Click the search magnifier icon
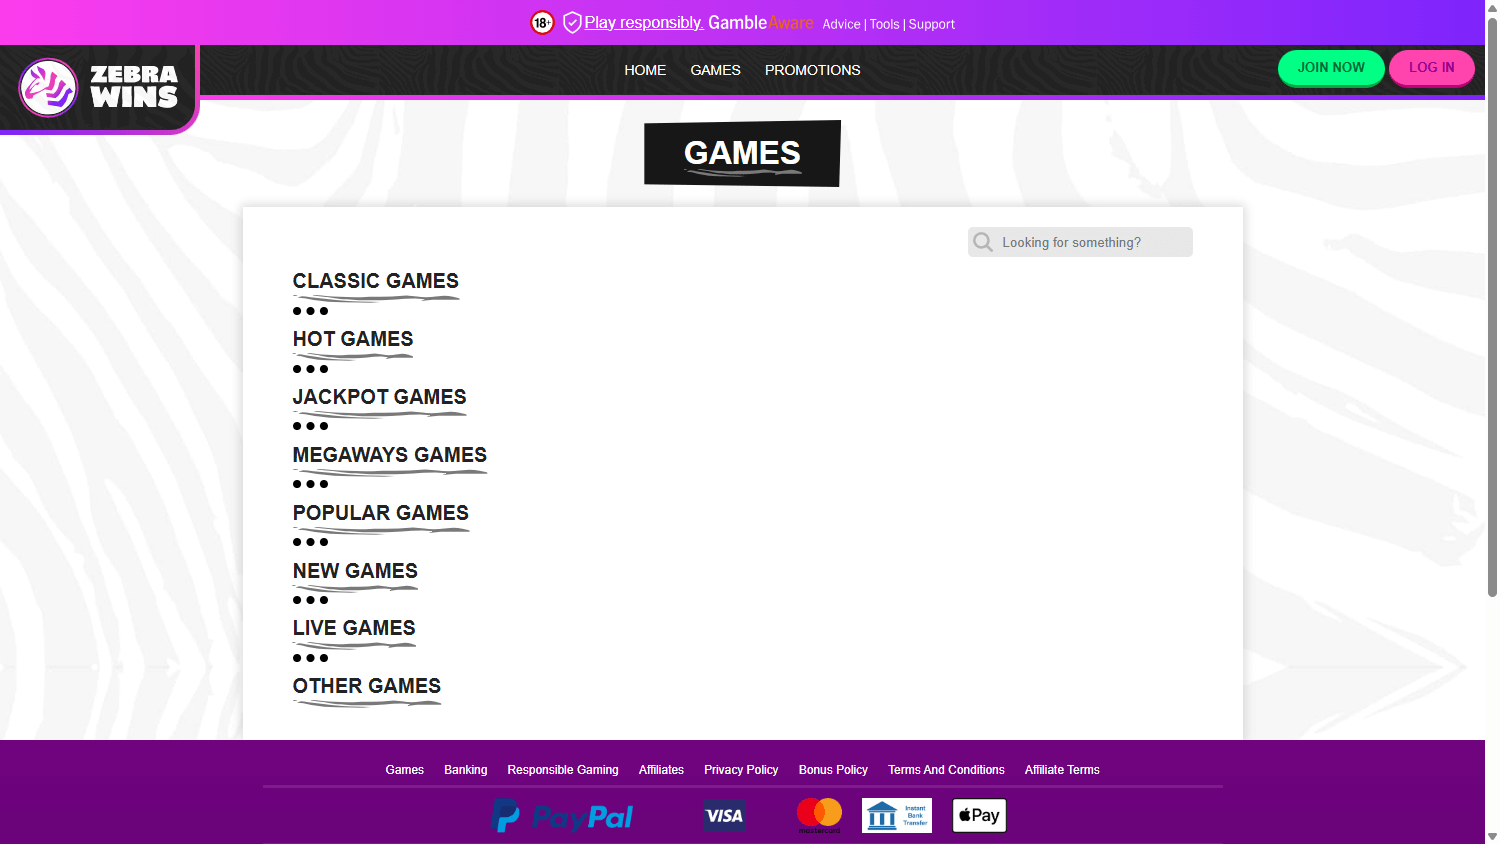Viewport: 1500px width, 844px height. [x=983, y=242]
